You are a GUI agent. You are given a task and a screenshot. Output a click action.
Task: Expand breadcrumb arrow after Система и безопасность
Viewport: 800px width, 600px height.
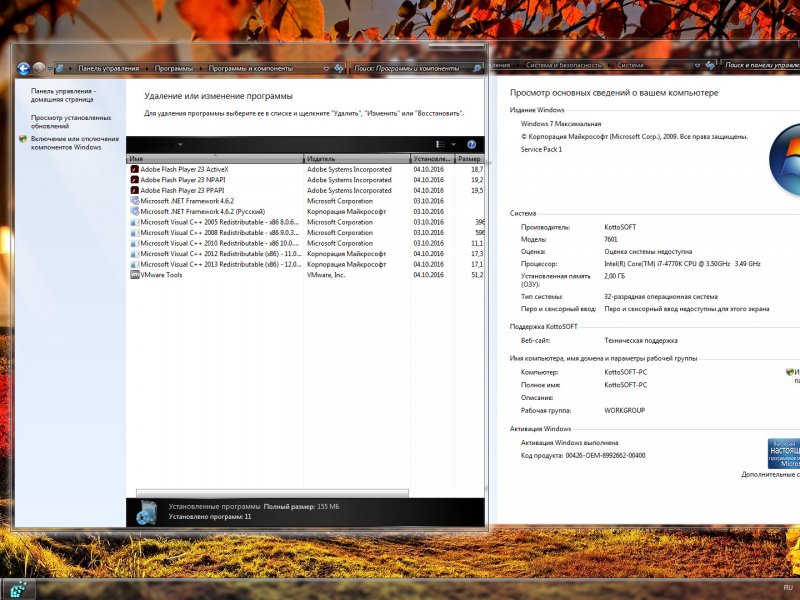pyautogui.click(x=609, y=65)
